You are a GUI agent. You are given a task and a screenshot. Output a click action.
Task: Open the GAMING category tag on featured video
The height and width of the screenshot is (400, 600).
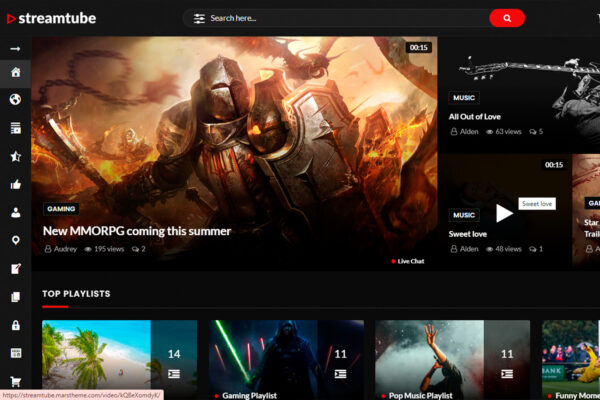click(x=61, y=209)
